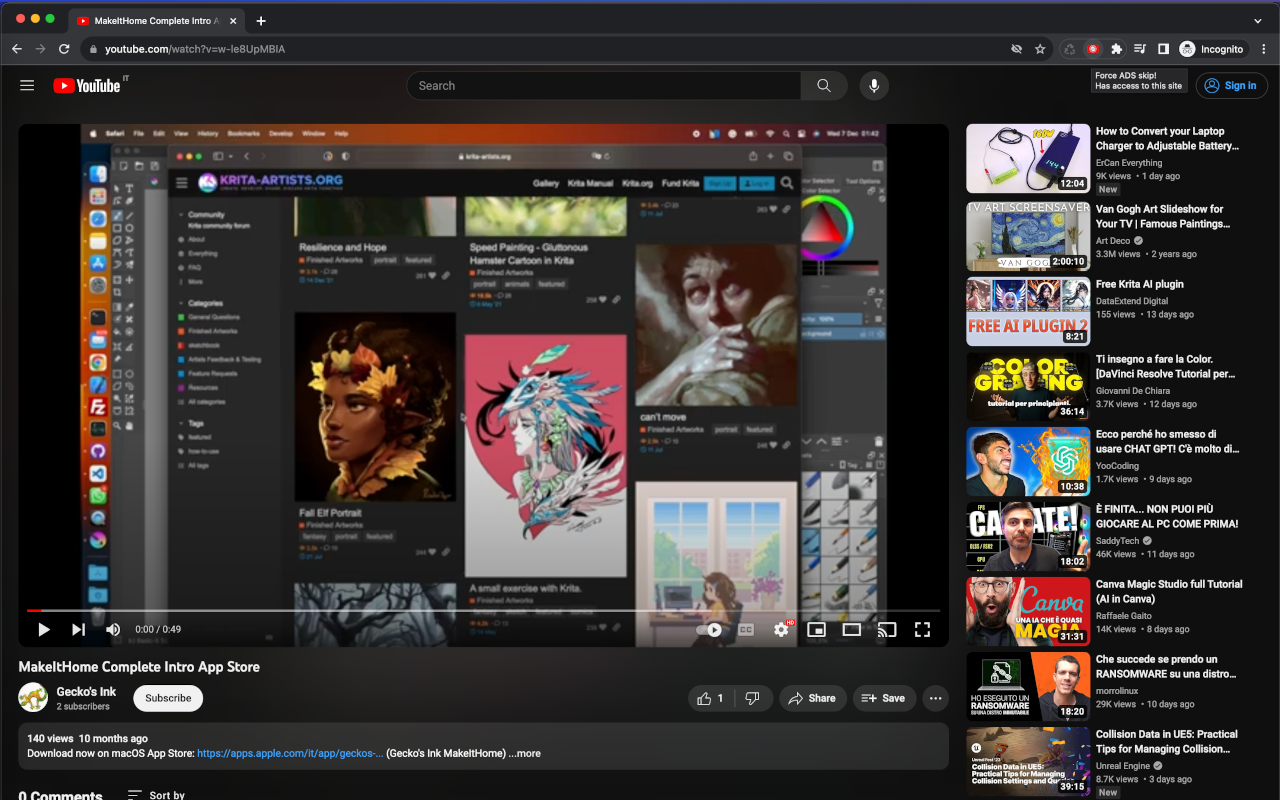Like the video with thumbs up
This screenshot has height=800, width=1280.
point(711,698)
